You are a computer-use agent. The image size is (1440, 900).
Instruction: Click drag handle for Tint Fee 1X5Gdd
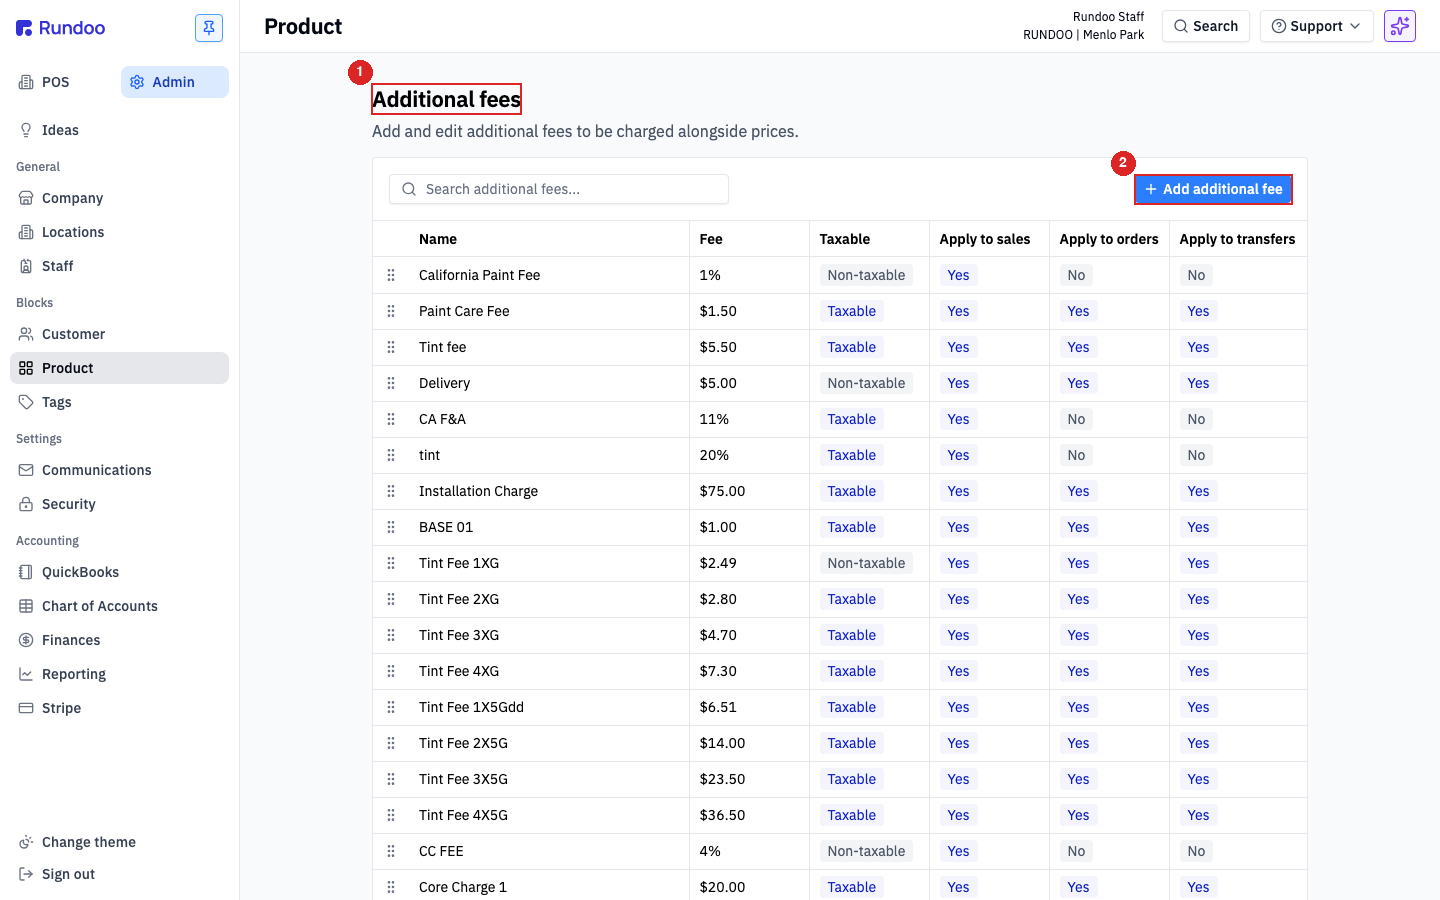391,707
